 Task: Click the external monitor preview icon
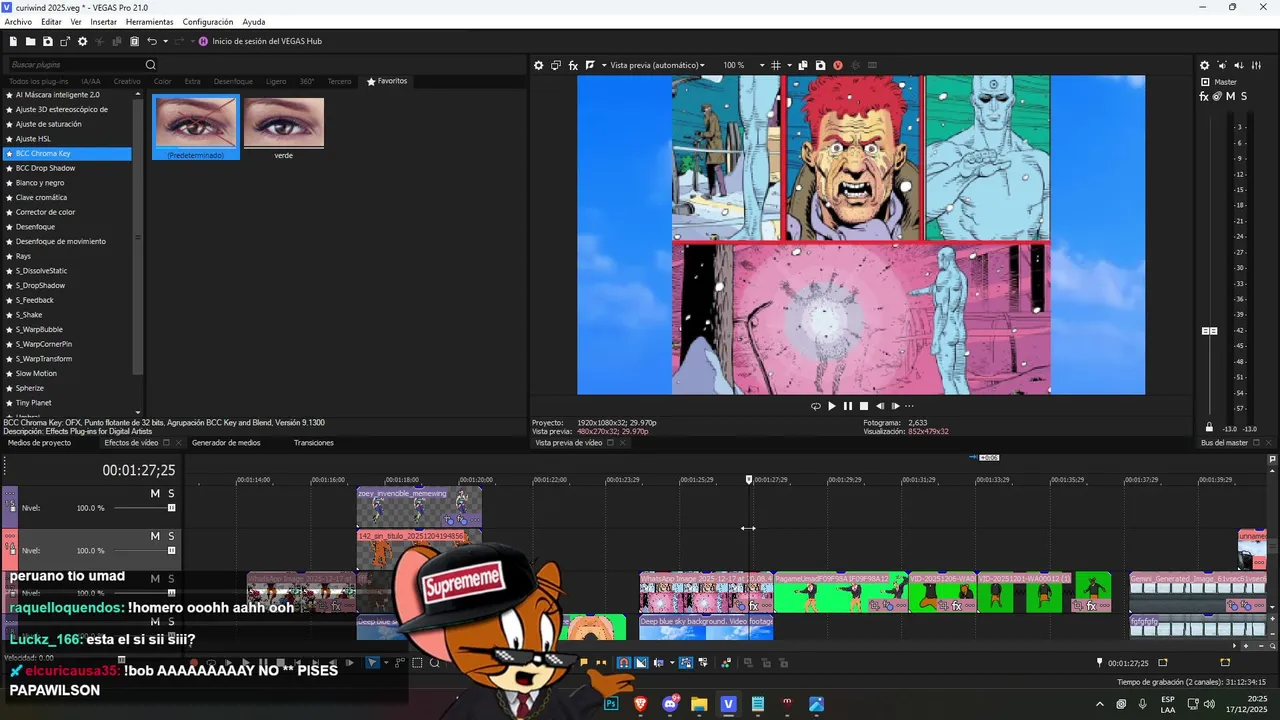click(556, 65)
